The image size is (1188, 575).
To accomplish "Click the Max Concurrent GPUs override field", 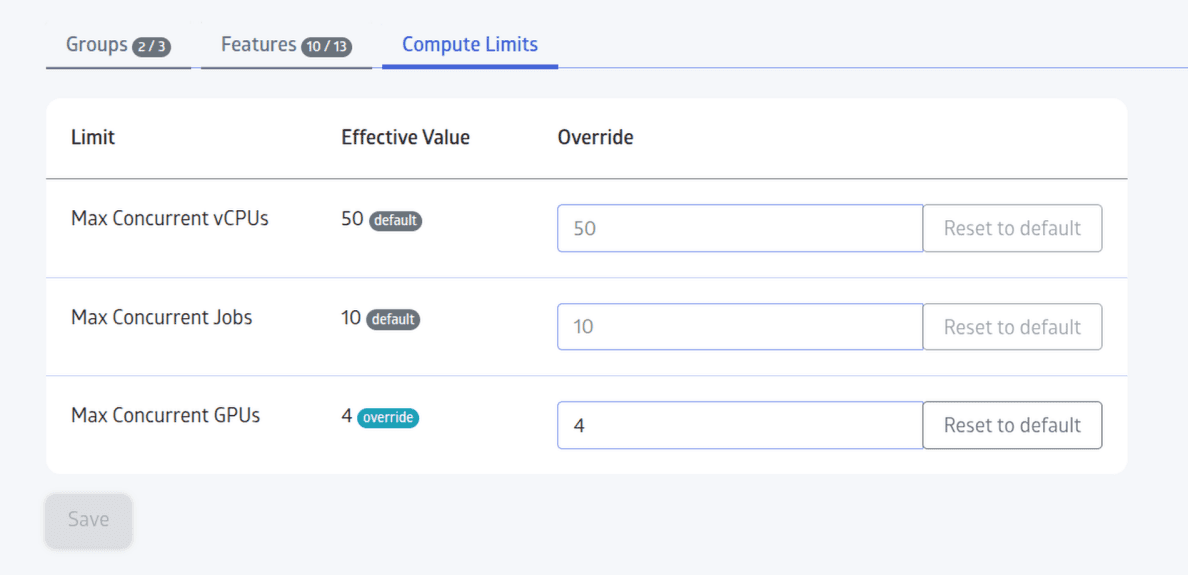I will (740, 425).
